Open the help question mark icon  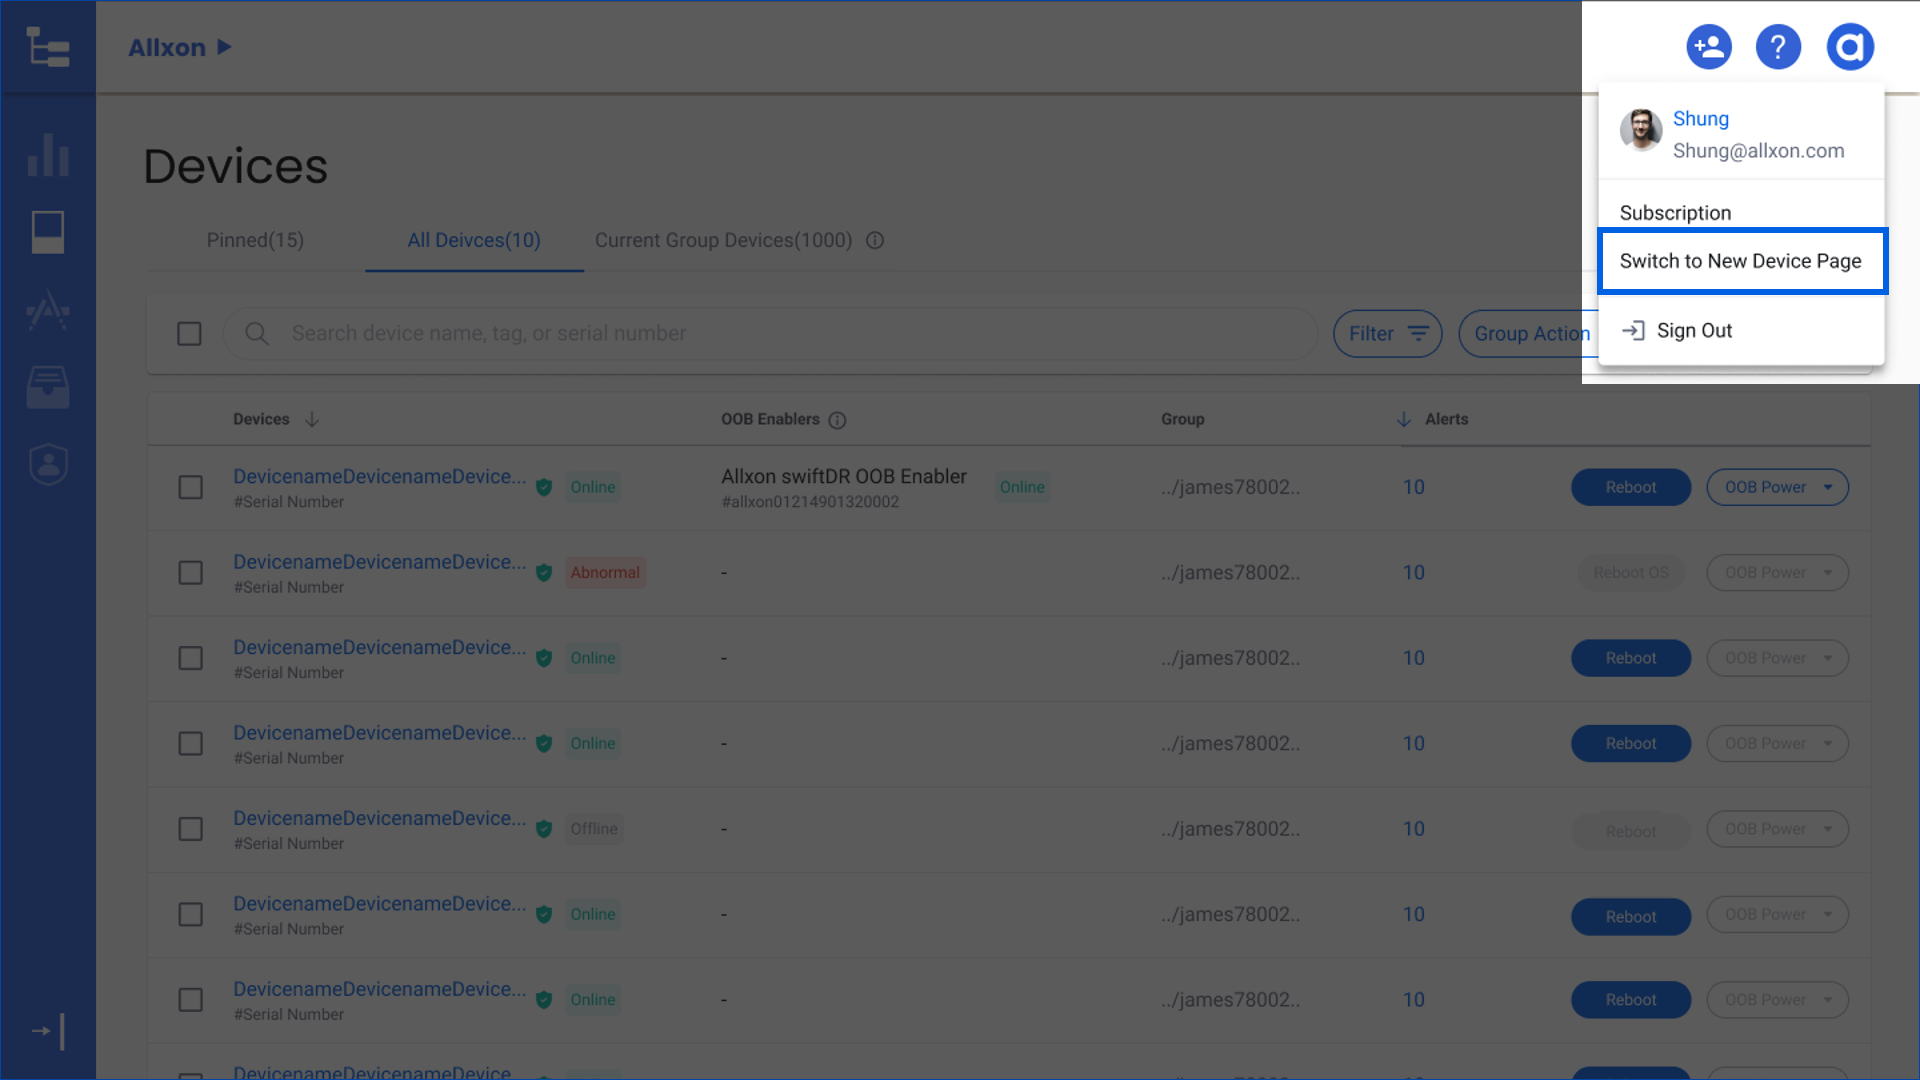[x=1778, y=47]
